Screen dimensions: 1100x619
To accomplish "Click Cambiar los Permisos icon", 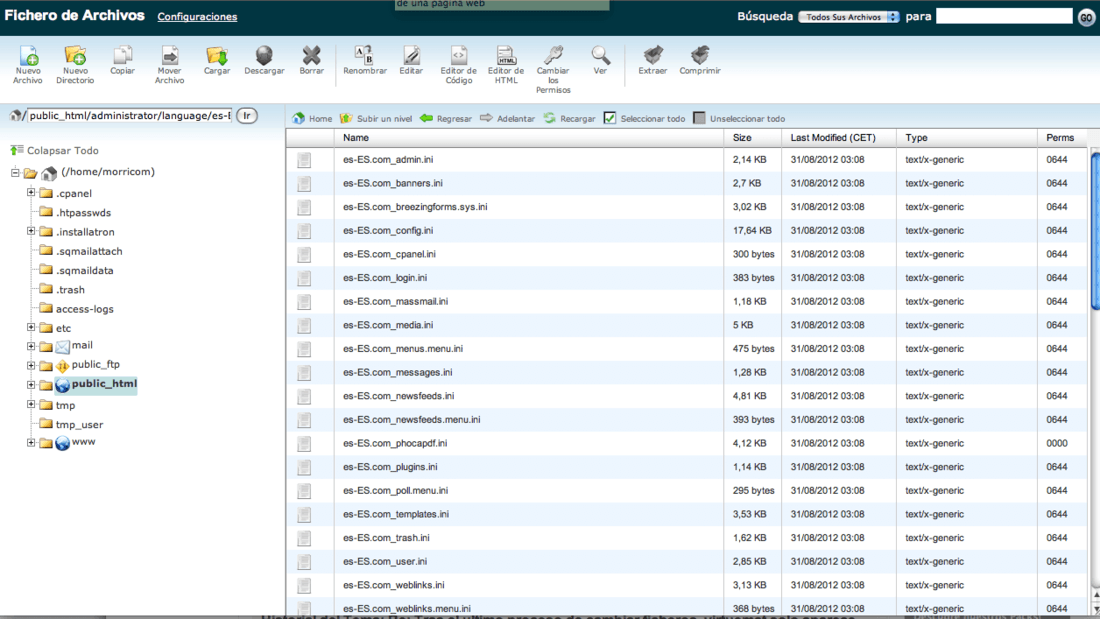I will [553, 56].
